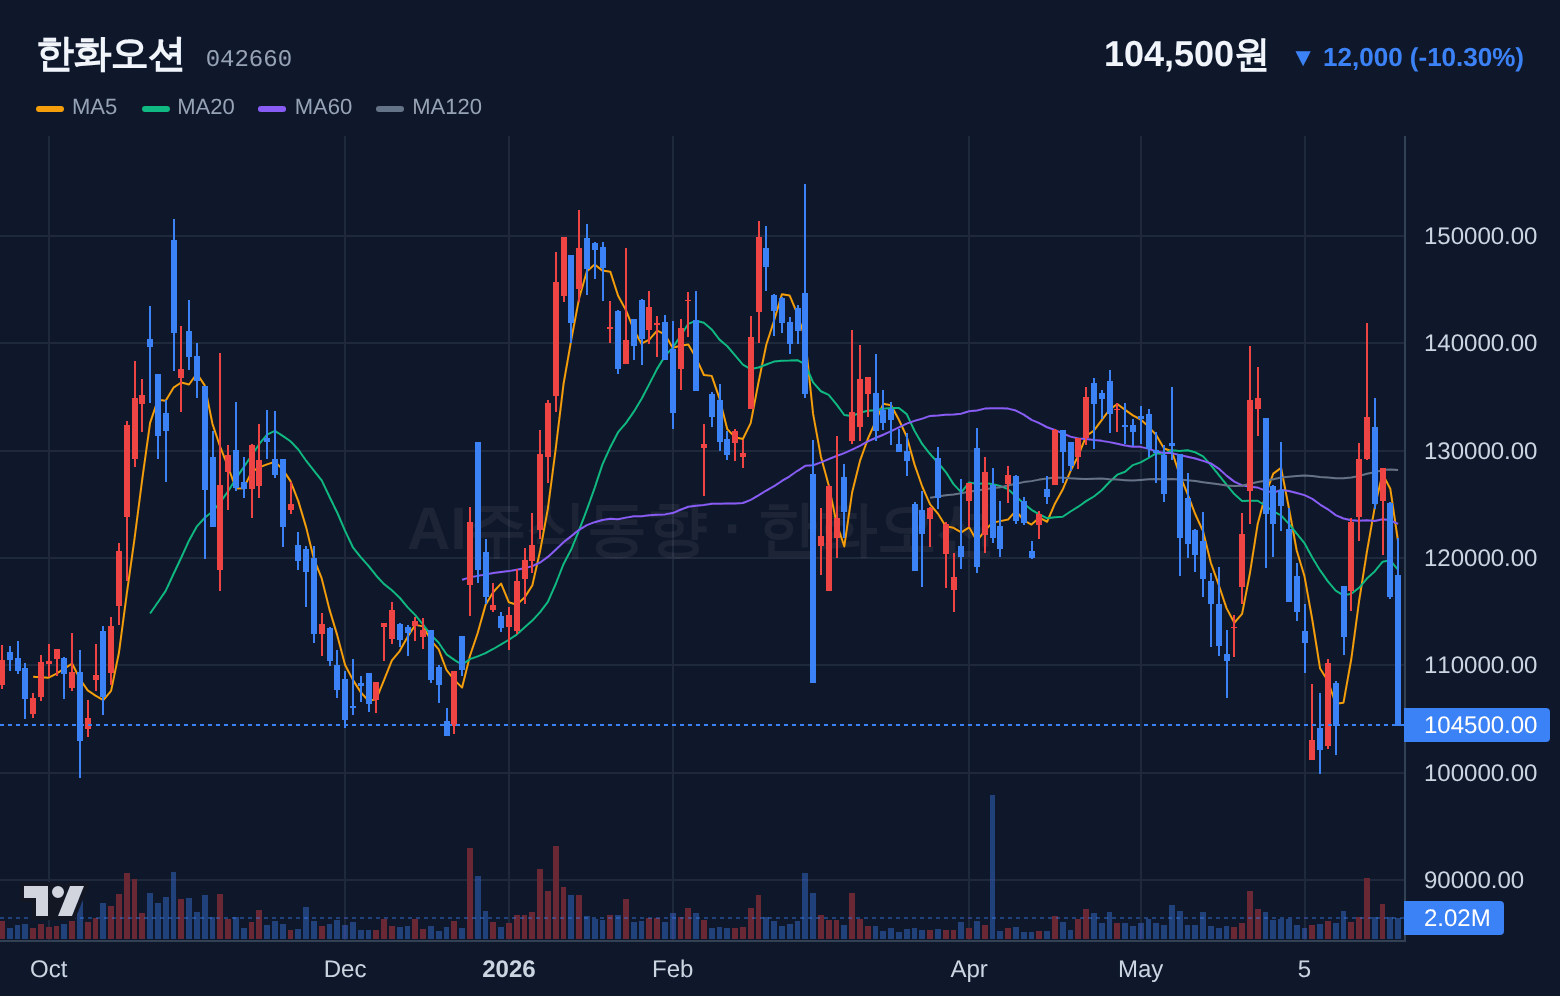The image size is (1560, 996).
Task: Click the tallest volume bar near Apr
Action: click(x=992, y=867)
